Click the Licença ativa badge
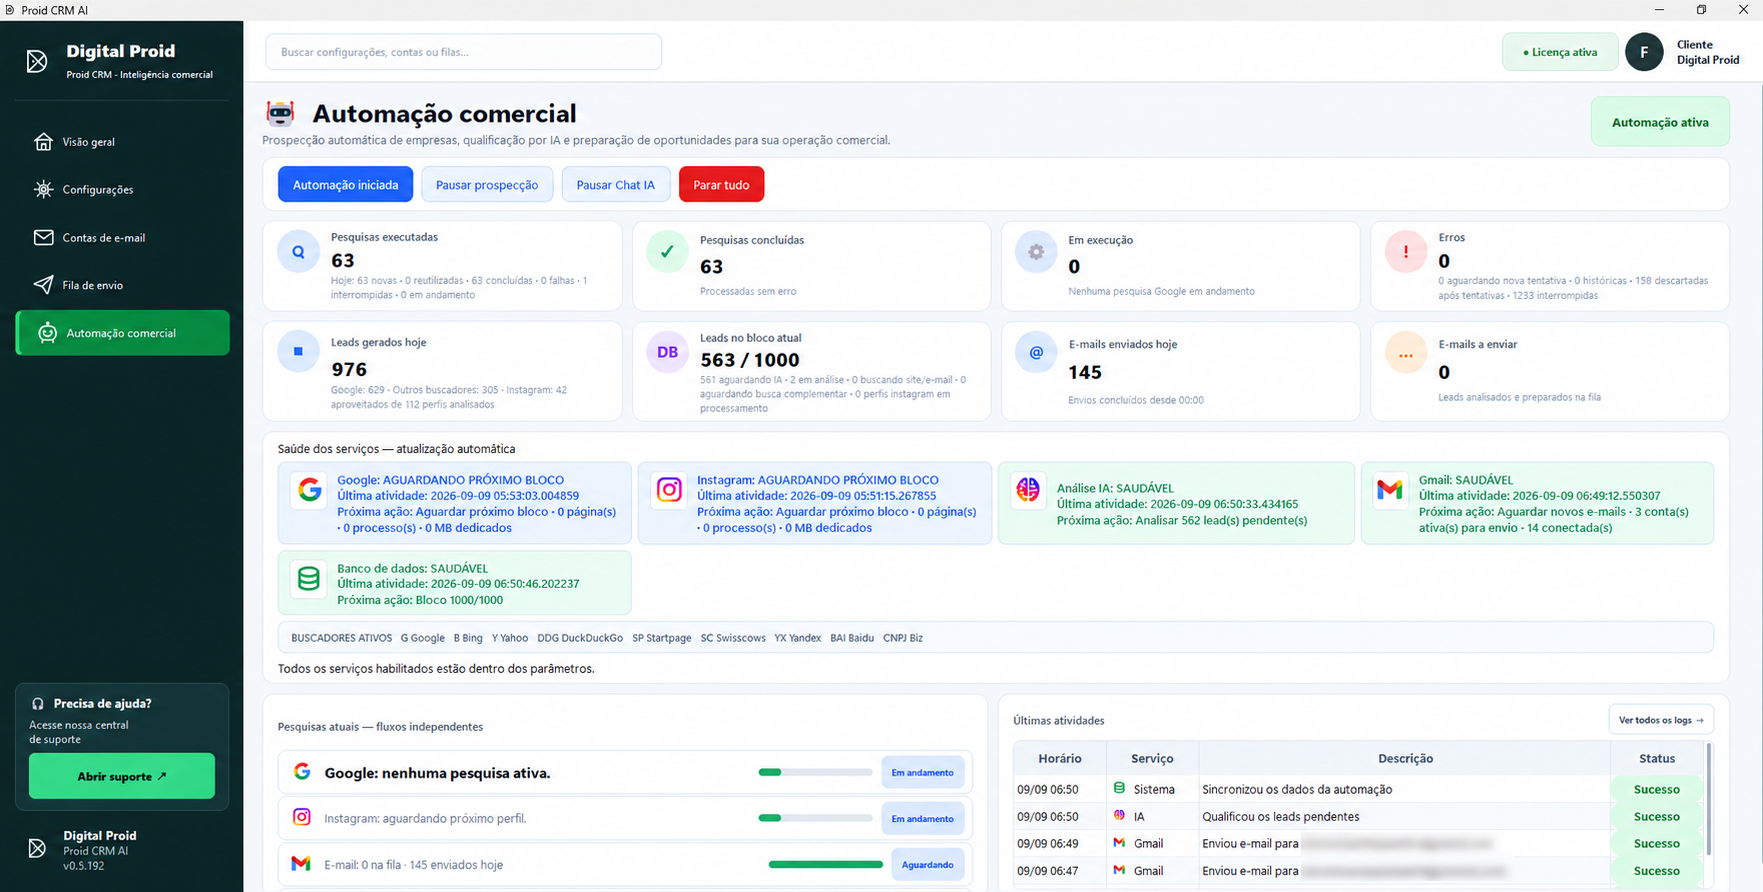The image size is (1763, 892). coord(1560,52)
